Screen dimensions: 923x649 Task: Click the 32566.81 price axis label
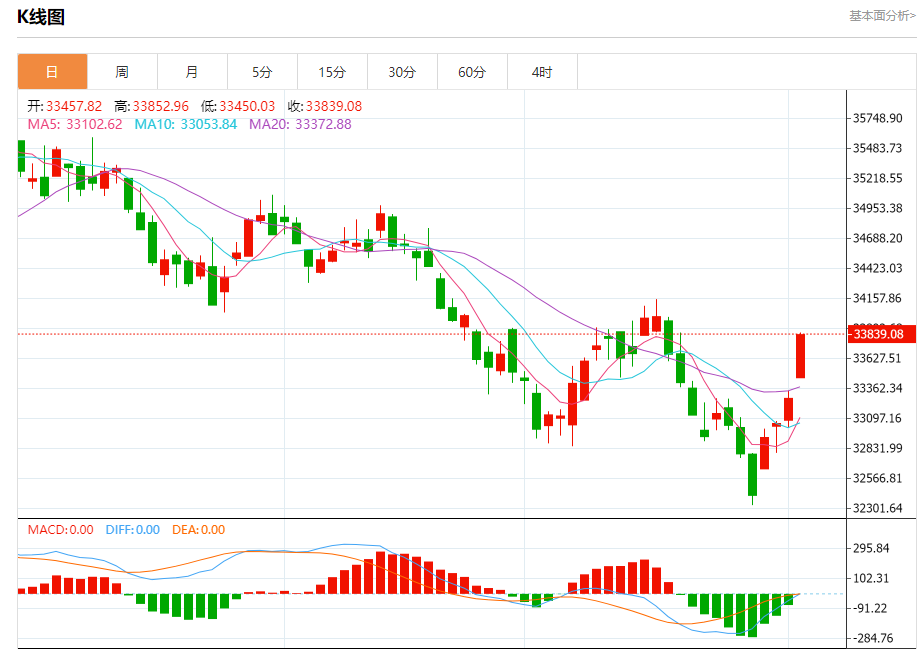coord(878,478)
